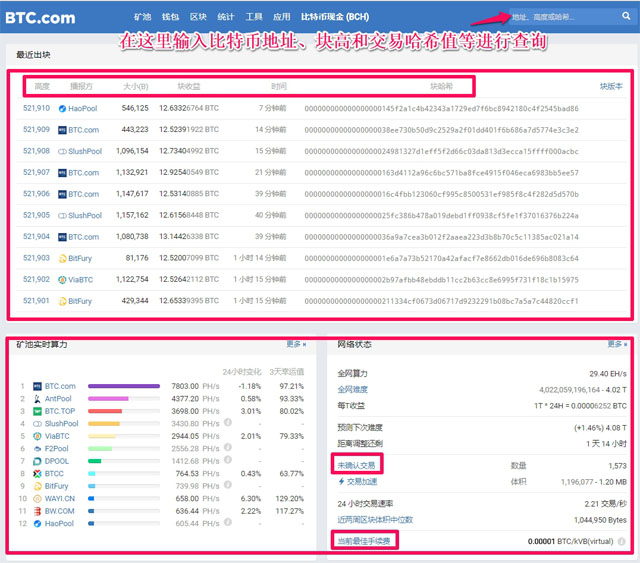Click the BTC.com logo
This screenshot has width=640, height=563.
pos(40,18)
